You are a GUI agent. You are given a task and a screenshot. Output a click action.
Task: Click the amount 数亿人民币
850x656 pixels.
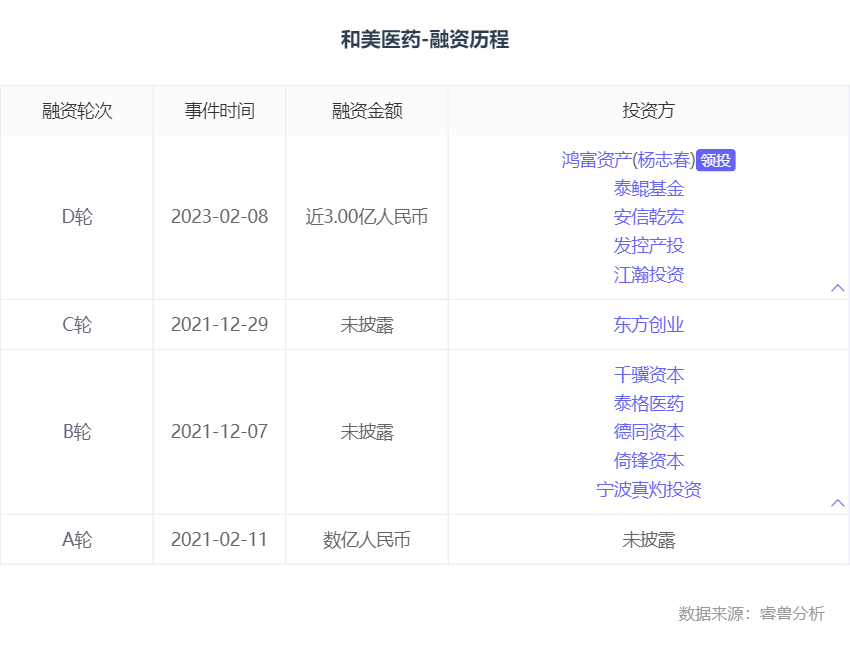tap(367, 540)
